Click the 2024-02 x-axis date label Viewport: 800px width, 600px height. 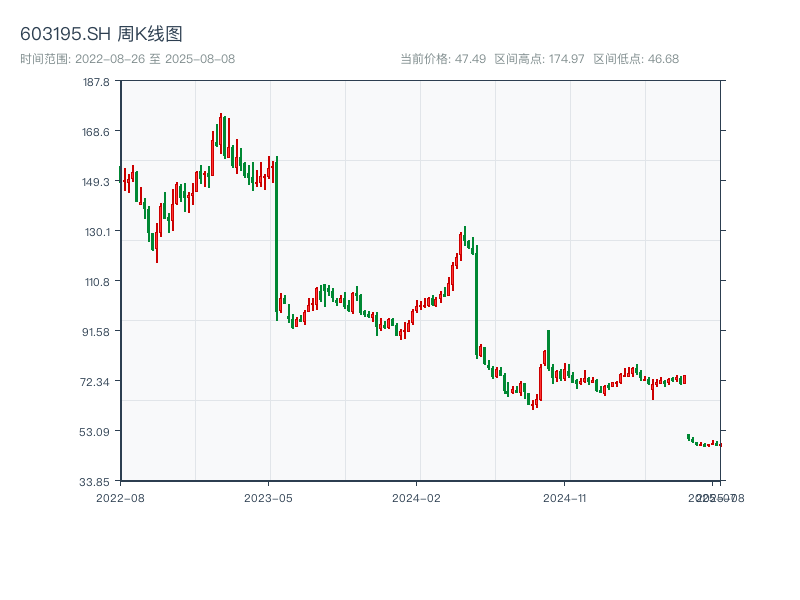(x=417, y=497)
